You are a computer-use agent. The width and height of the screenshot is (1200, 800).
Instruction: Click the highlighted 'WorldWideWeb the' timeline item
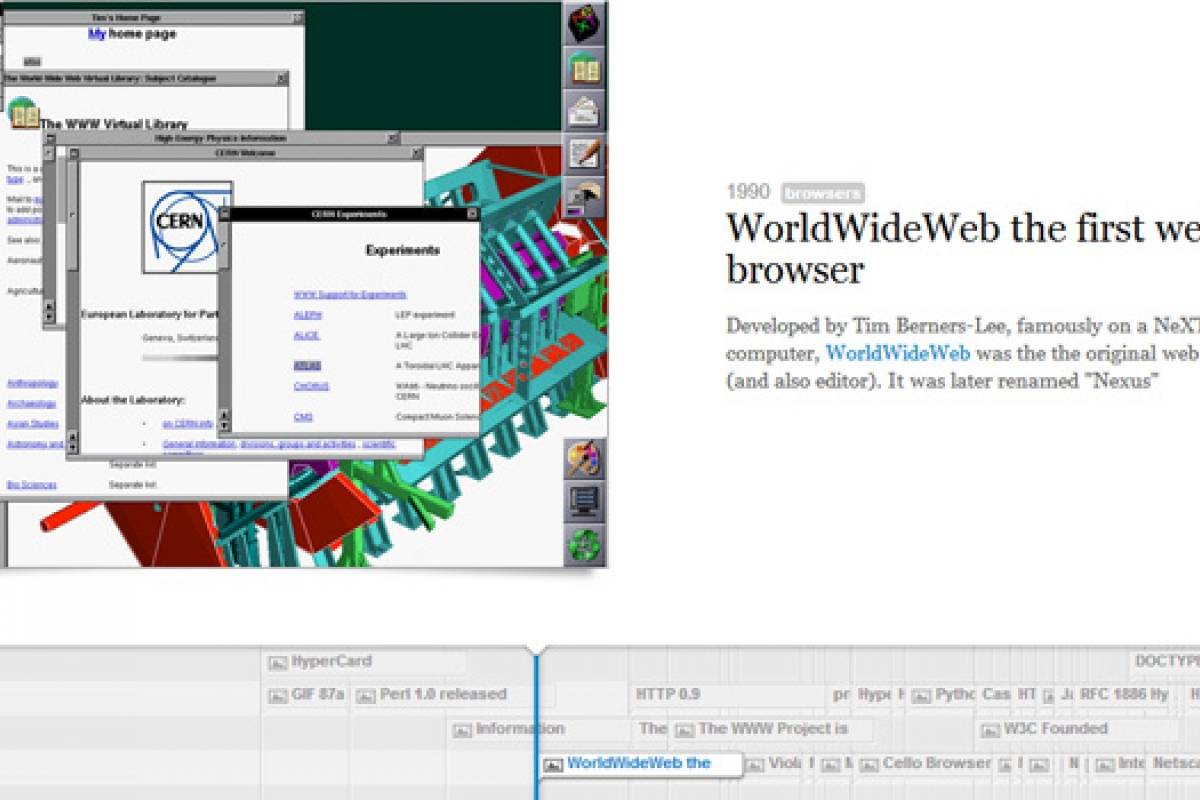click(x=639, y=763)
